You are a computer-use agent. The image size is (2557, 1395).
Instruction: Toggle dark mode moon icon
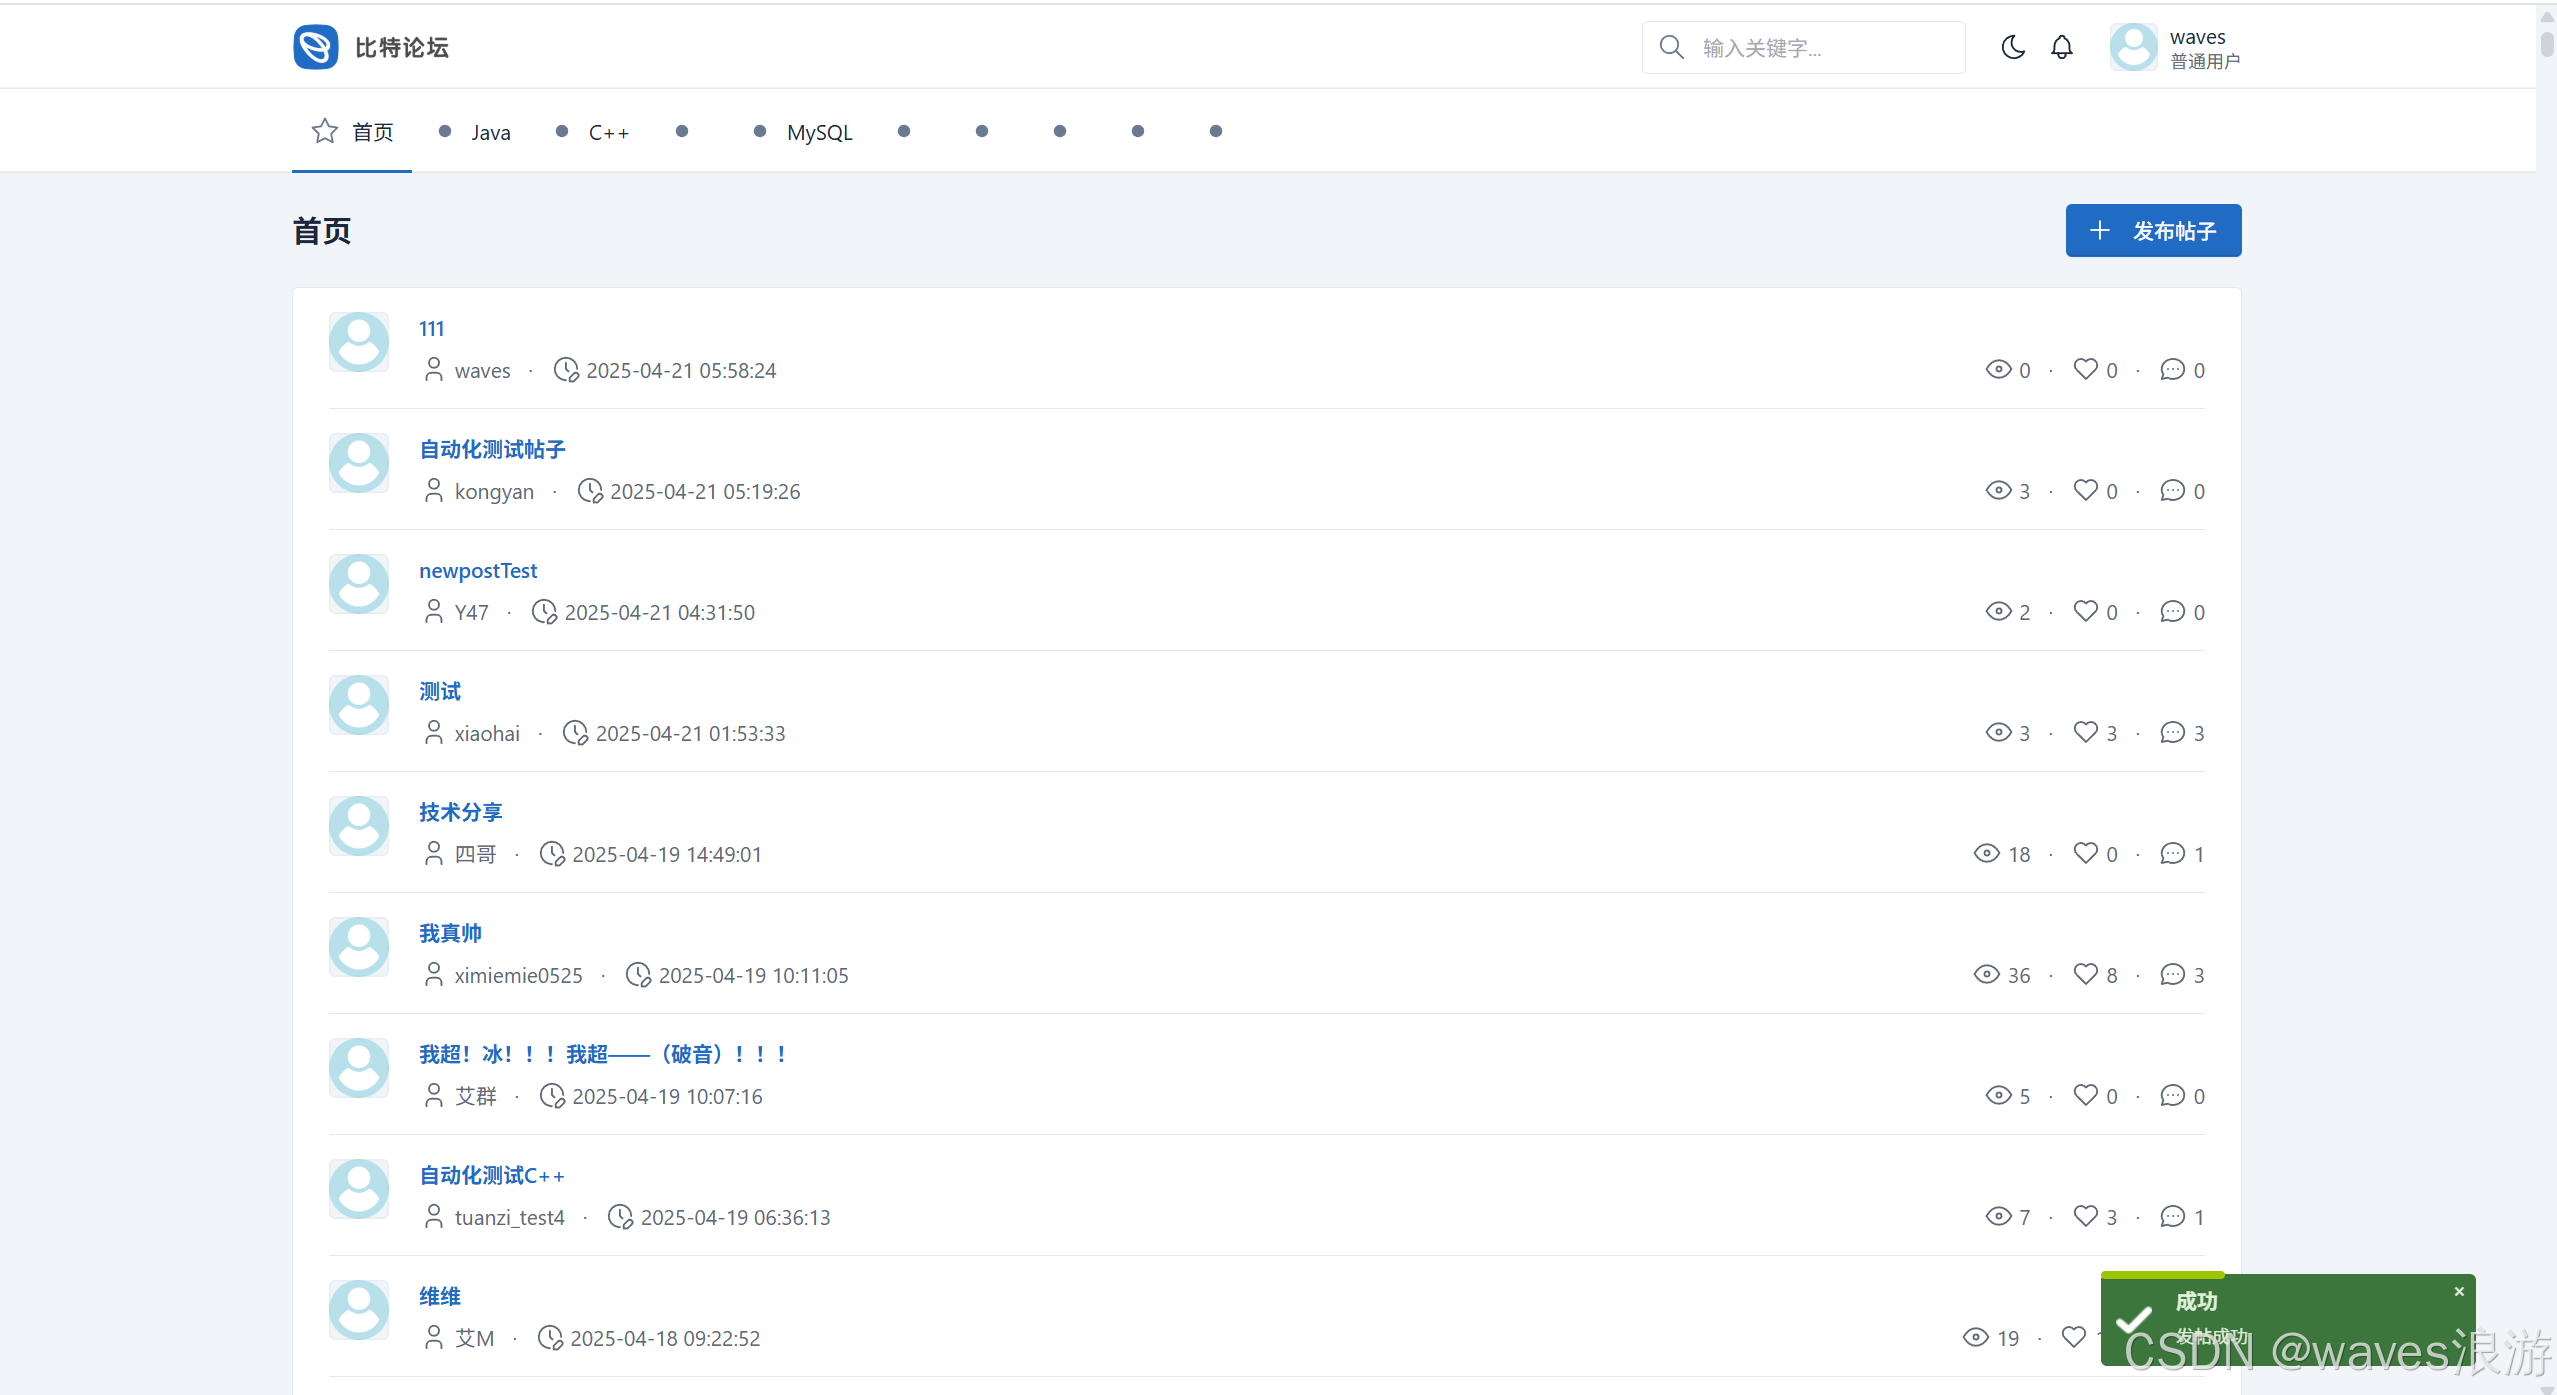coord(2013,47)
